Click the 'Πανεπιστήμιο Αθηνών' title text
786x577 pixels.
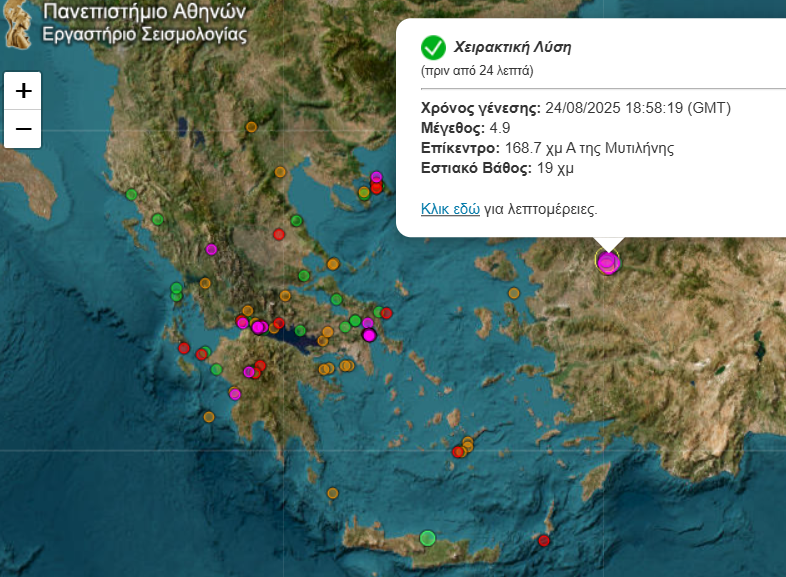tap(144, 11)
